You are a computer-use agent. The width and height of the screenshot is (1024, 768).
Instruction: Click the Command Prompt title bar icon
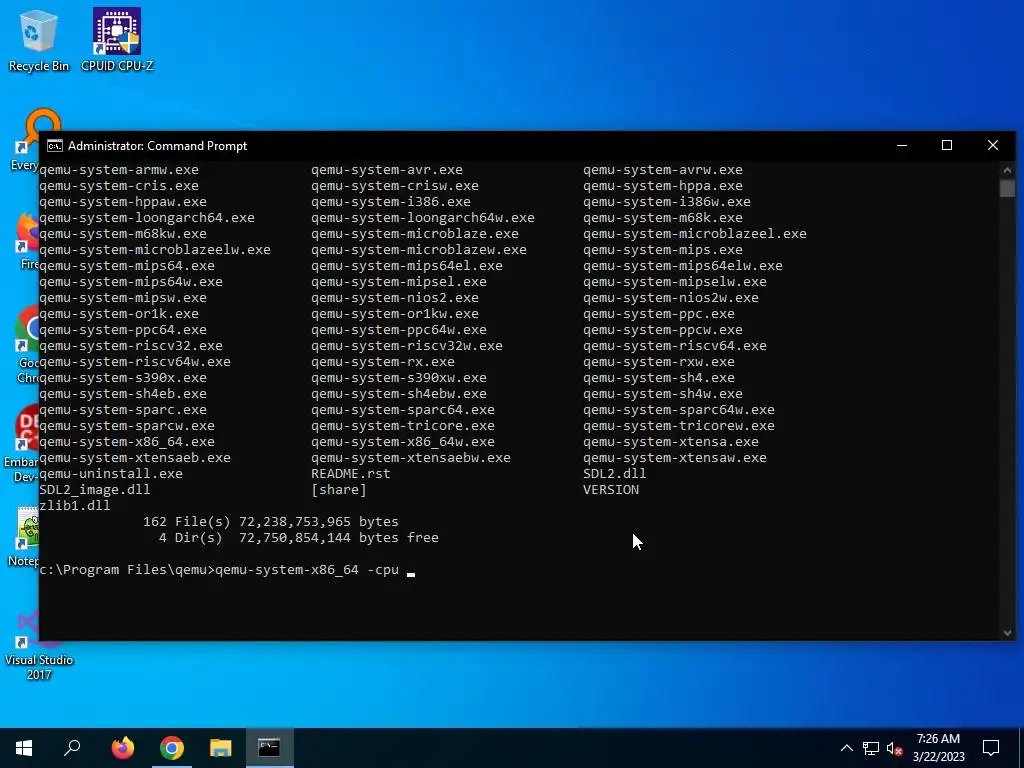coord(55,146)
